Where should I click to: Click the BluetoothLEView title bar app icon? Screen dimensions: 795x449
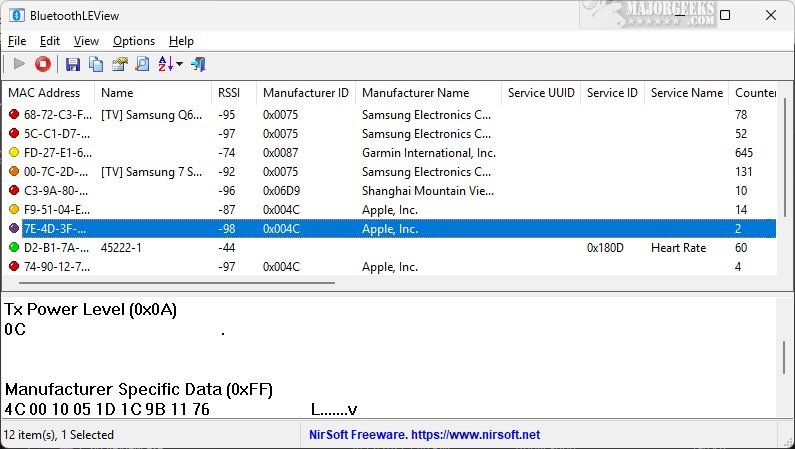(16, 15)
